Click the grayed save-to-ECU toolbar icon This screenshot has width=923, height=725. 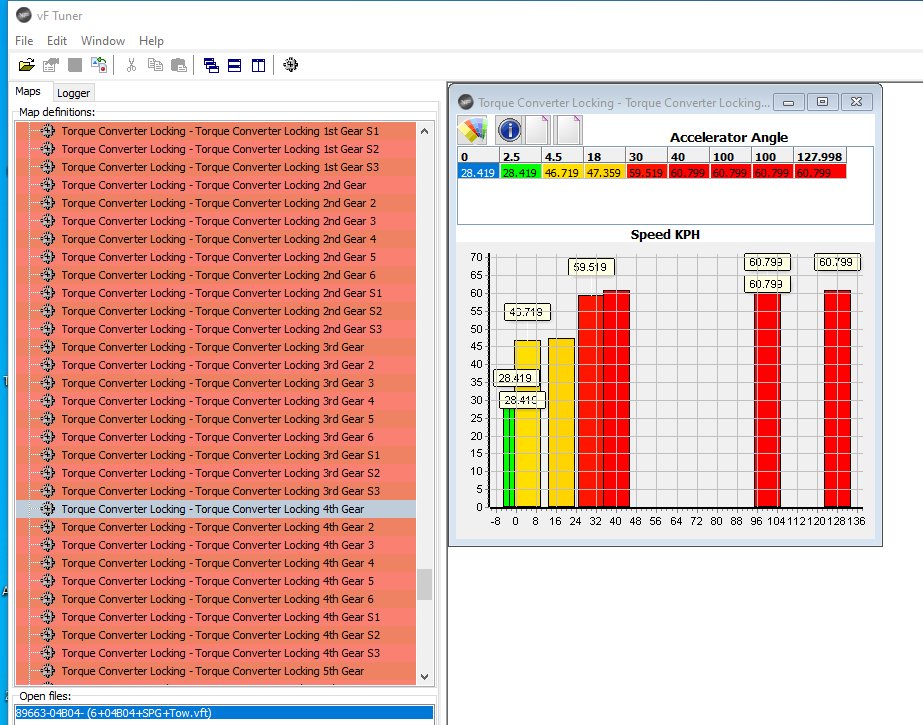(x=51, y=65)
